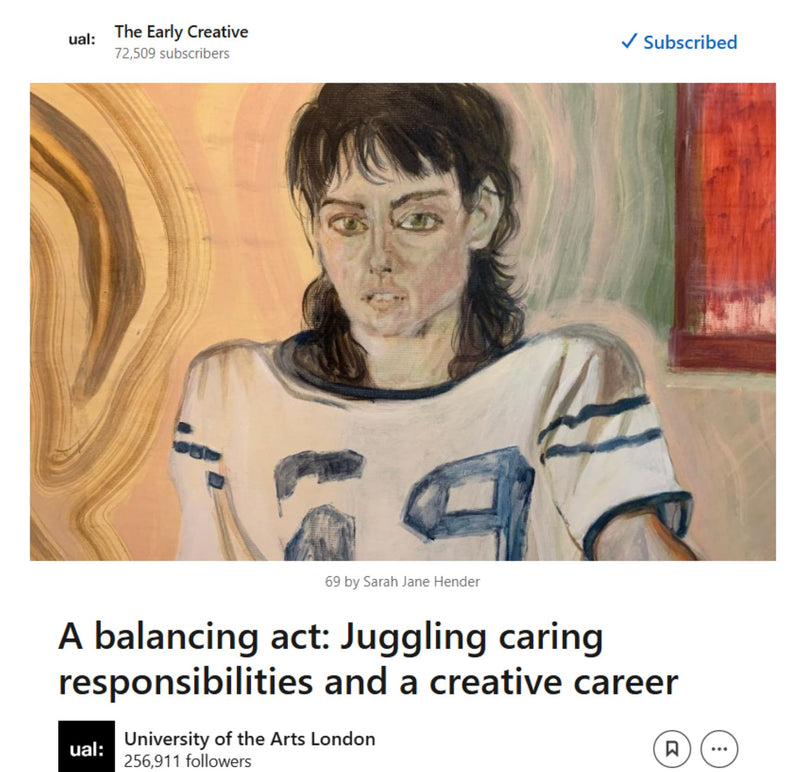
Task: Click 'creative career' in the headline
Action: (x=554, y=681)
